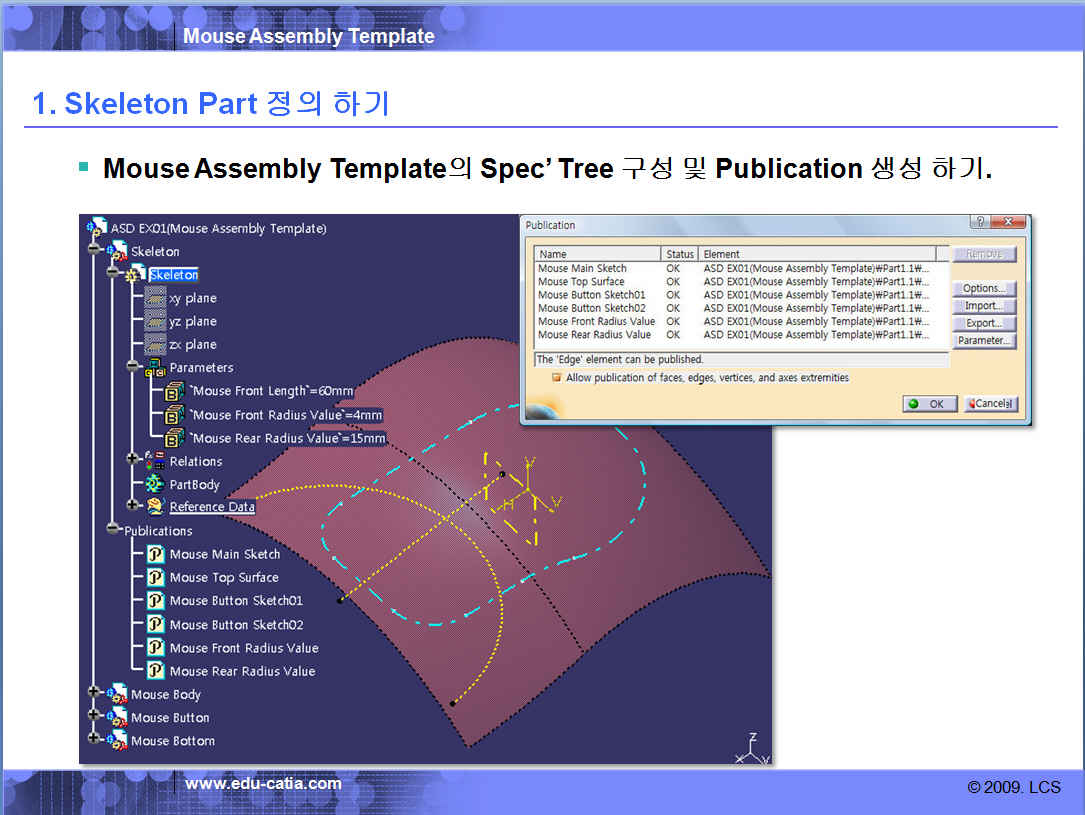Click Cancel in the Publication dialog
Screen dimensions: 1085x815
(x=991, y=403)
